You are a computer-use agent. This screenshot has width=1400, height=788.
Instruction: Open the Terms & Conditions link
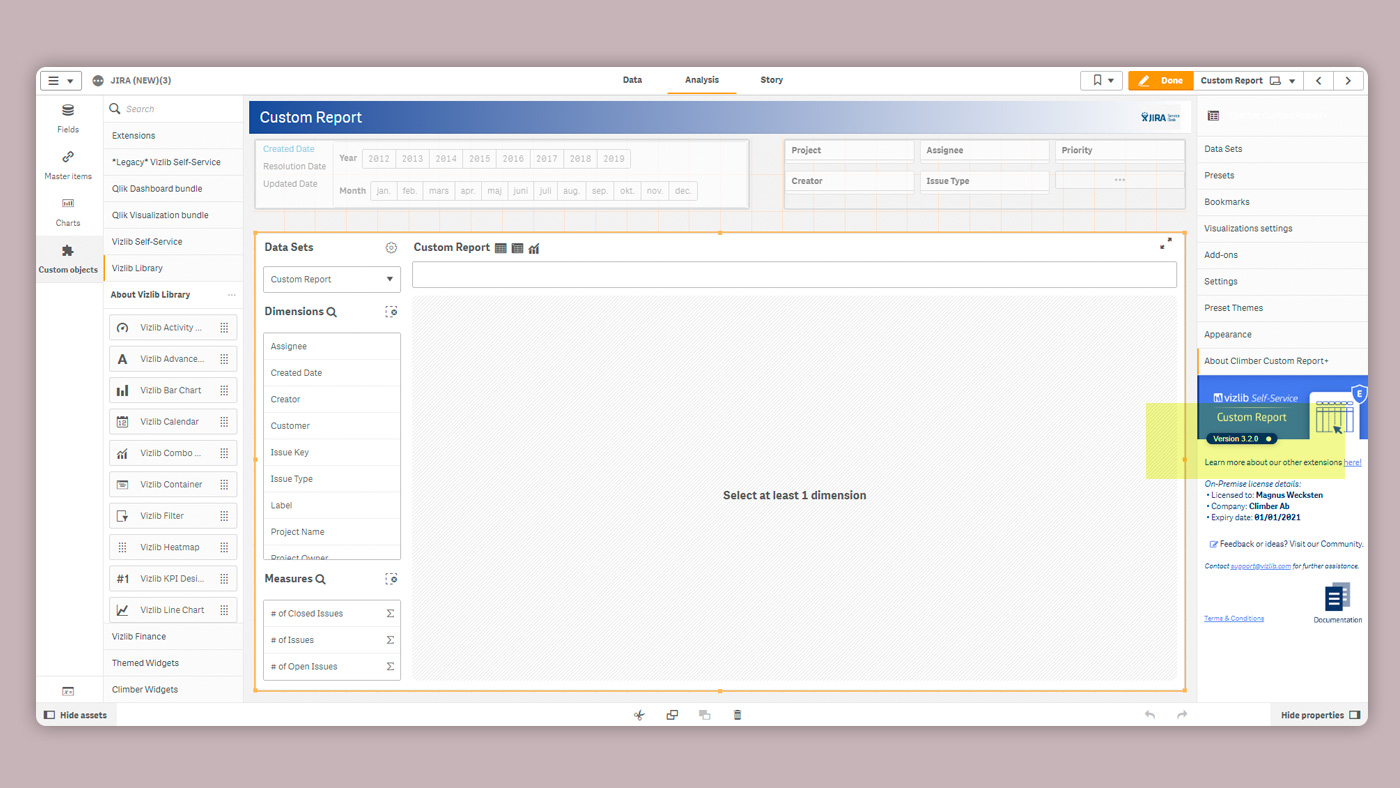point(1234,619)
